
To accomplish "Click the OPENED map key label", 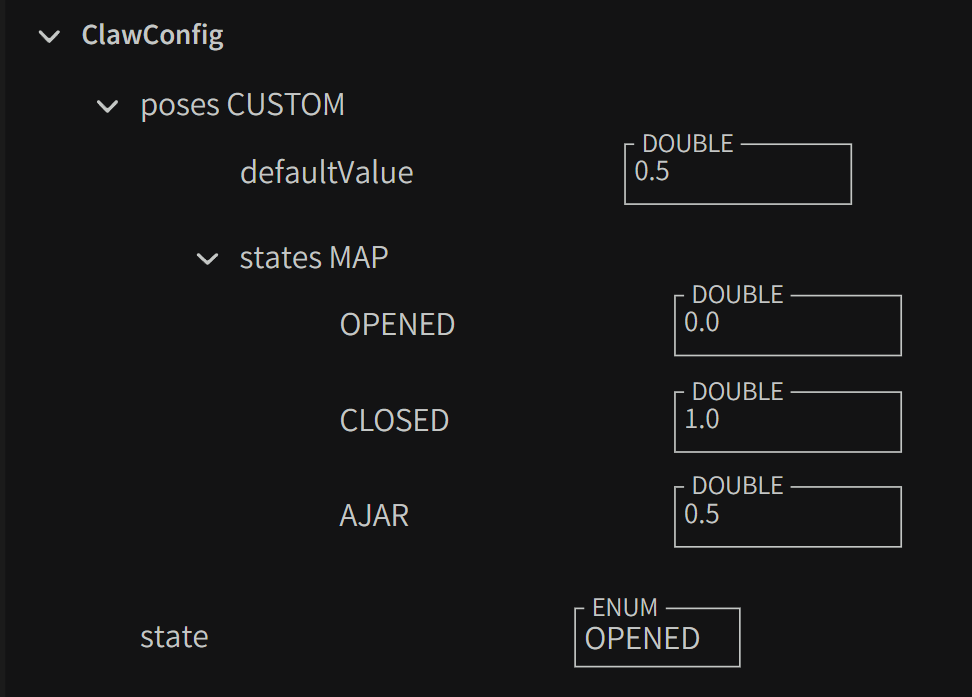I will pos(397,325).
